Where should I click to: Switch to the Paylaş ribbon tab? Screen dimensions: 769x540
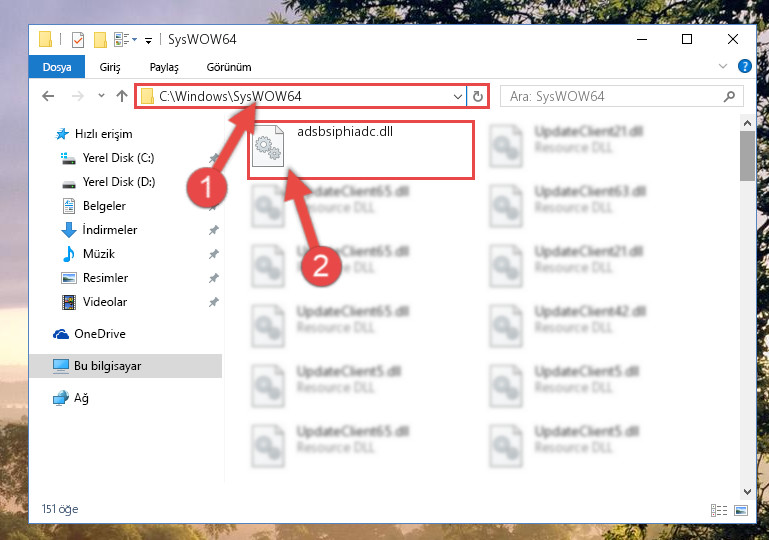(164, 67)
